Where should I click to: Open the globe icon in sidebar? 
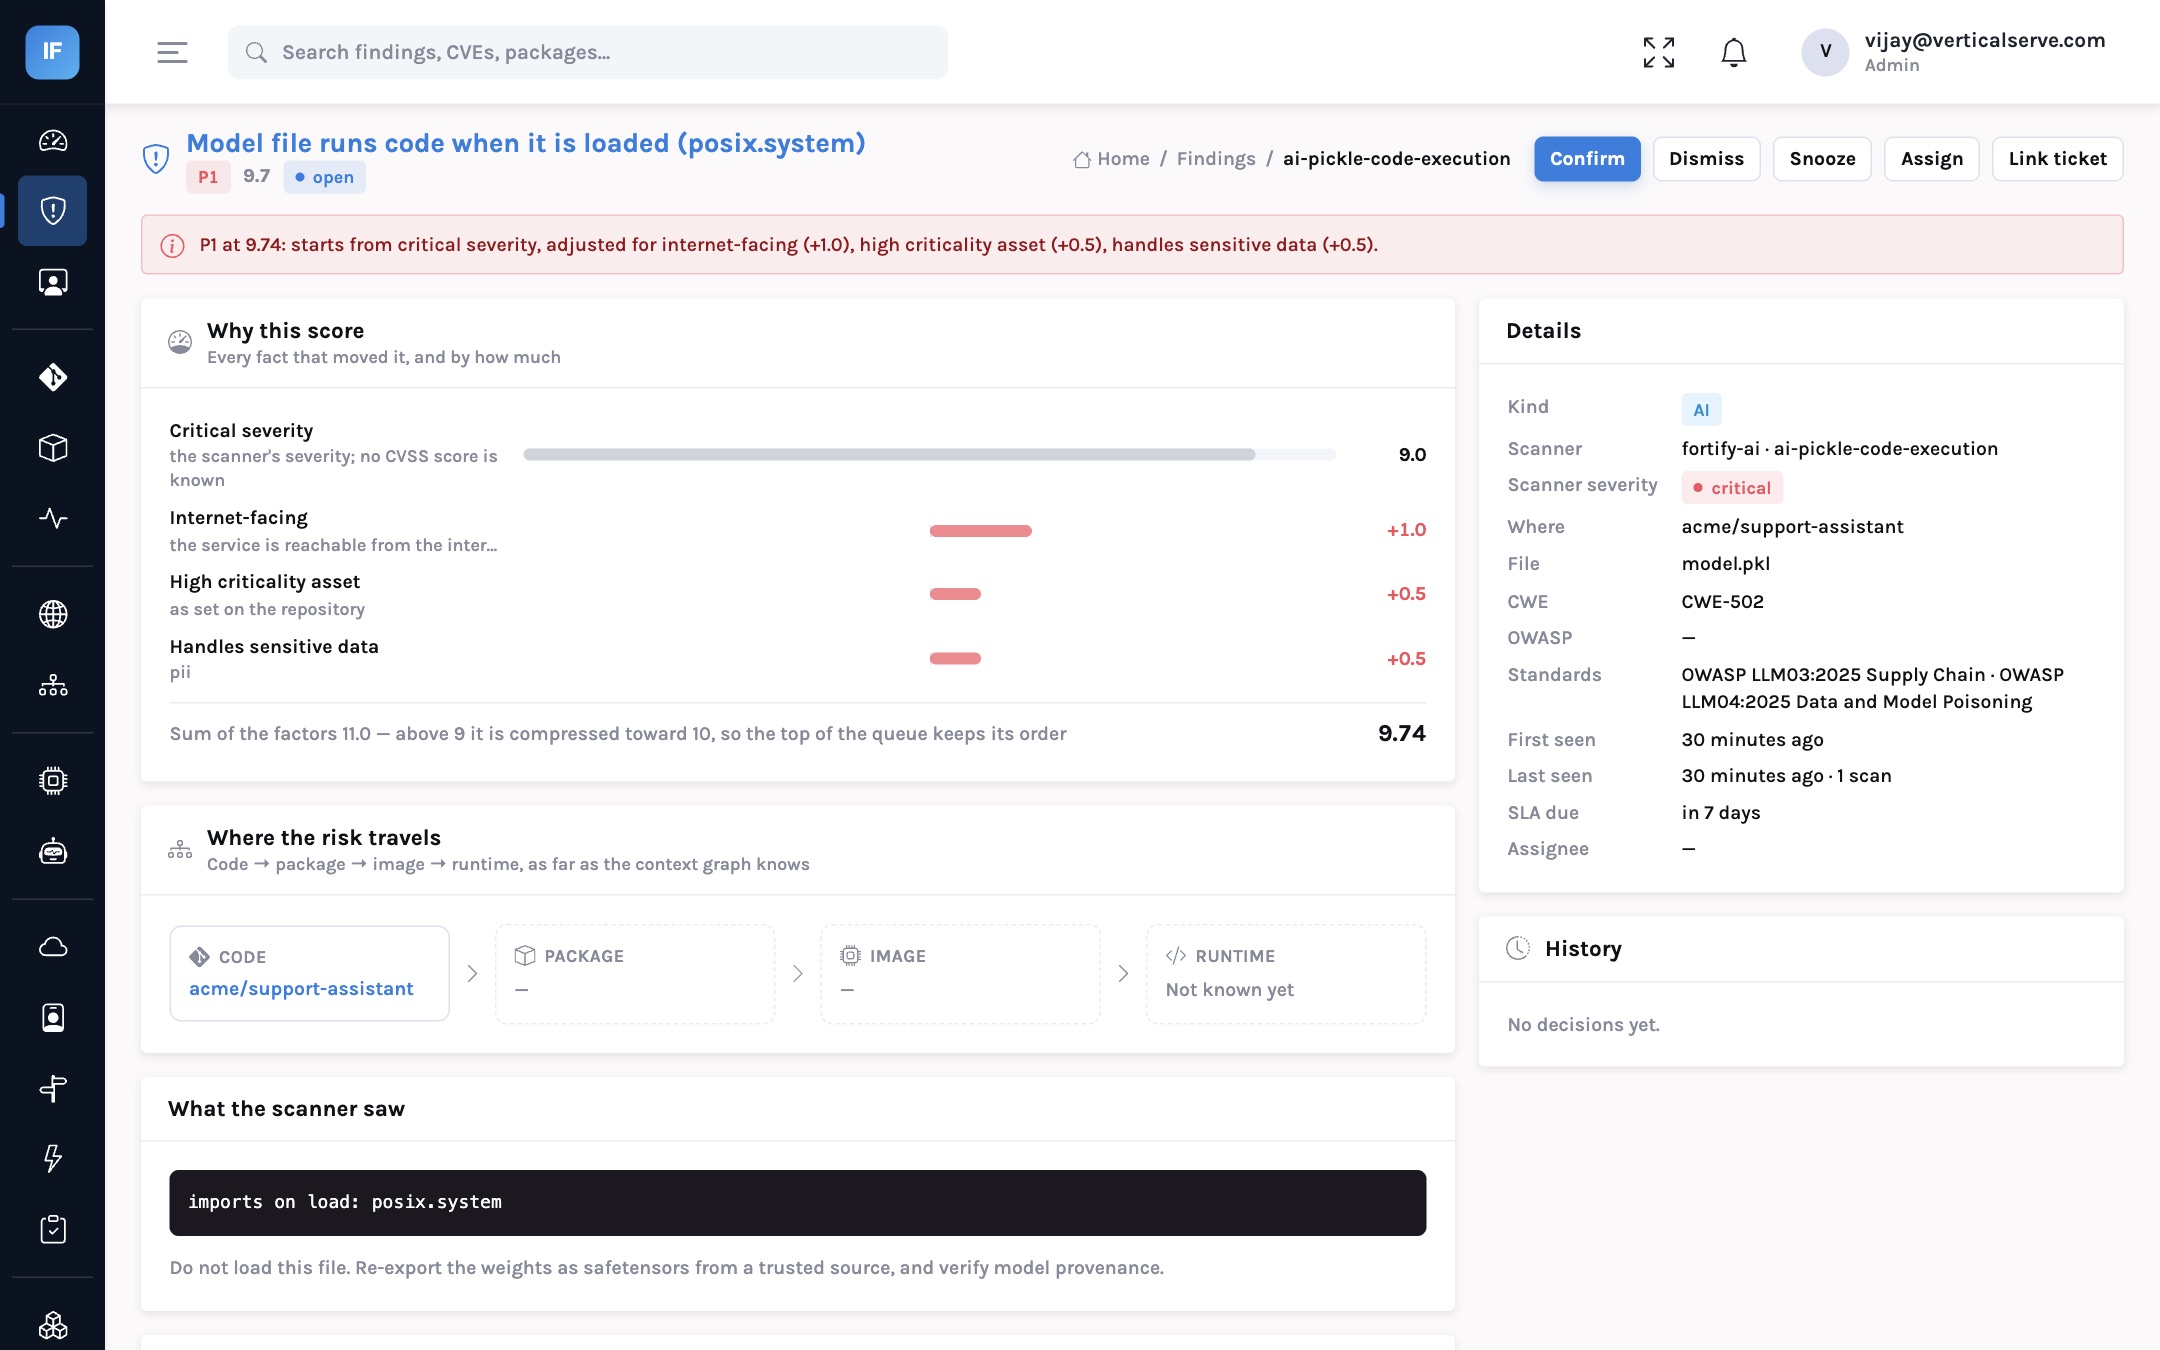tap(52, 614)
